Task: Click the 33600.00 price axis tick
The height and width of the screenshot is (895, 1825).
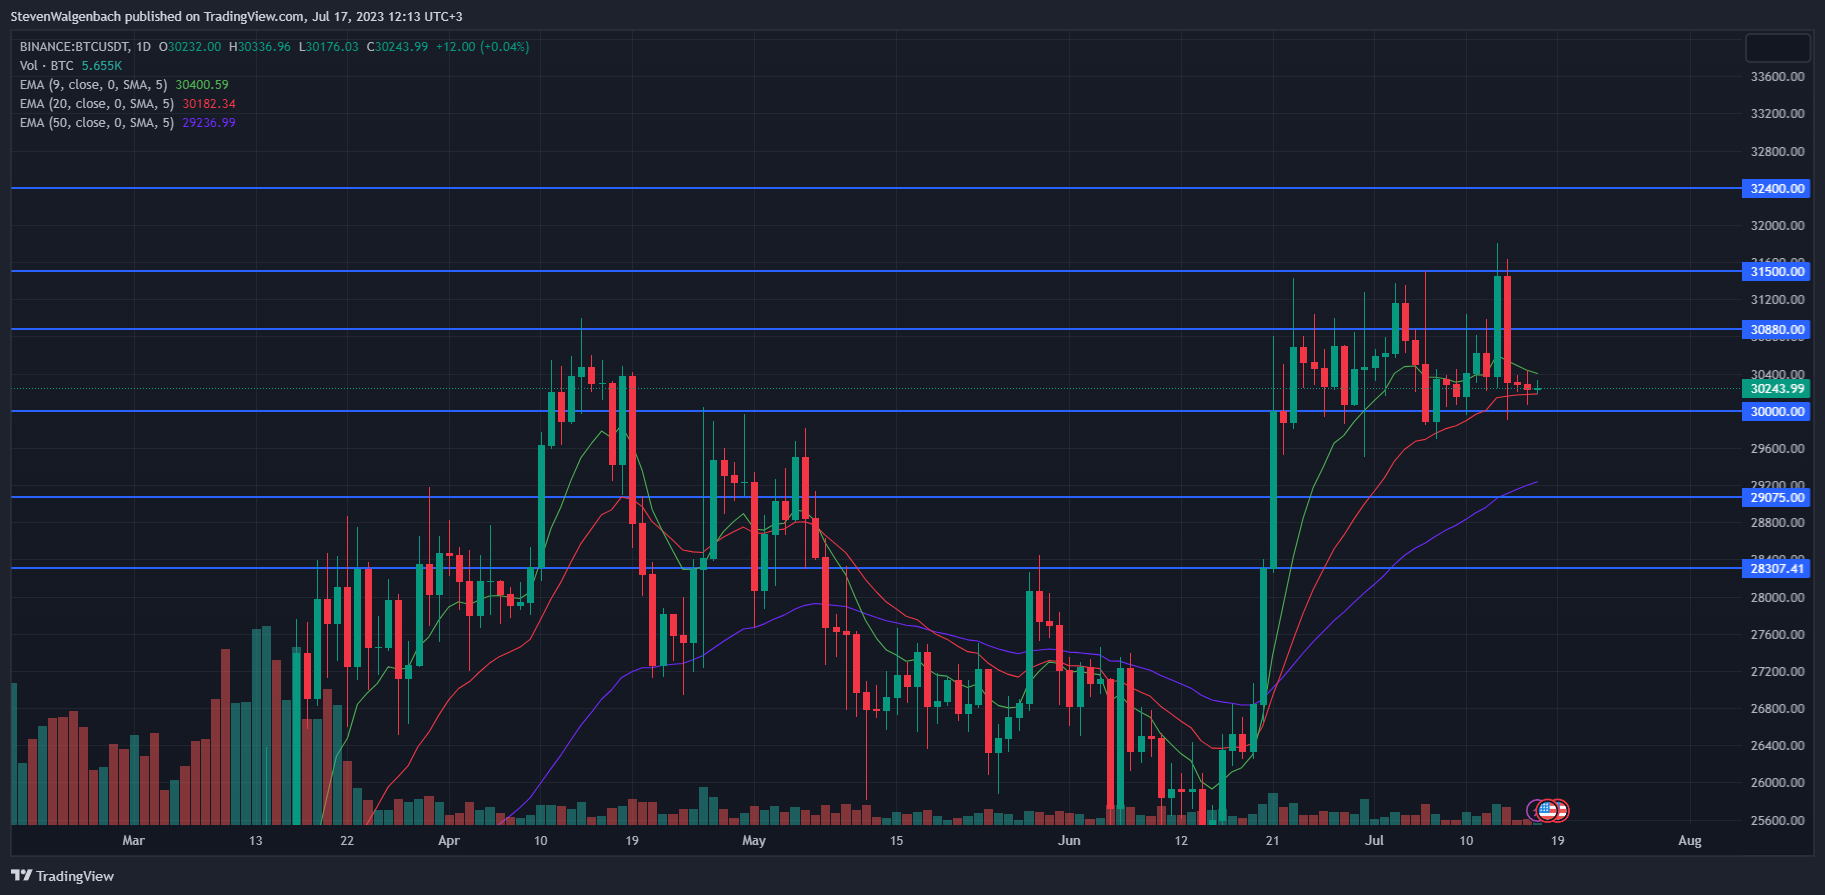Action: 1778,77
